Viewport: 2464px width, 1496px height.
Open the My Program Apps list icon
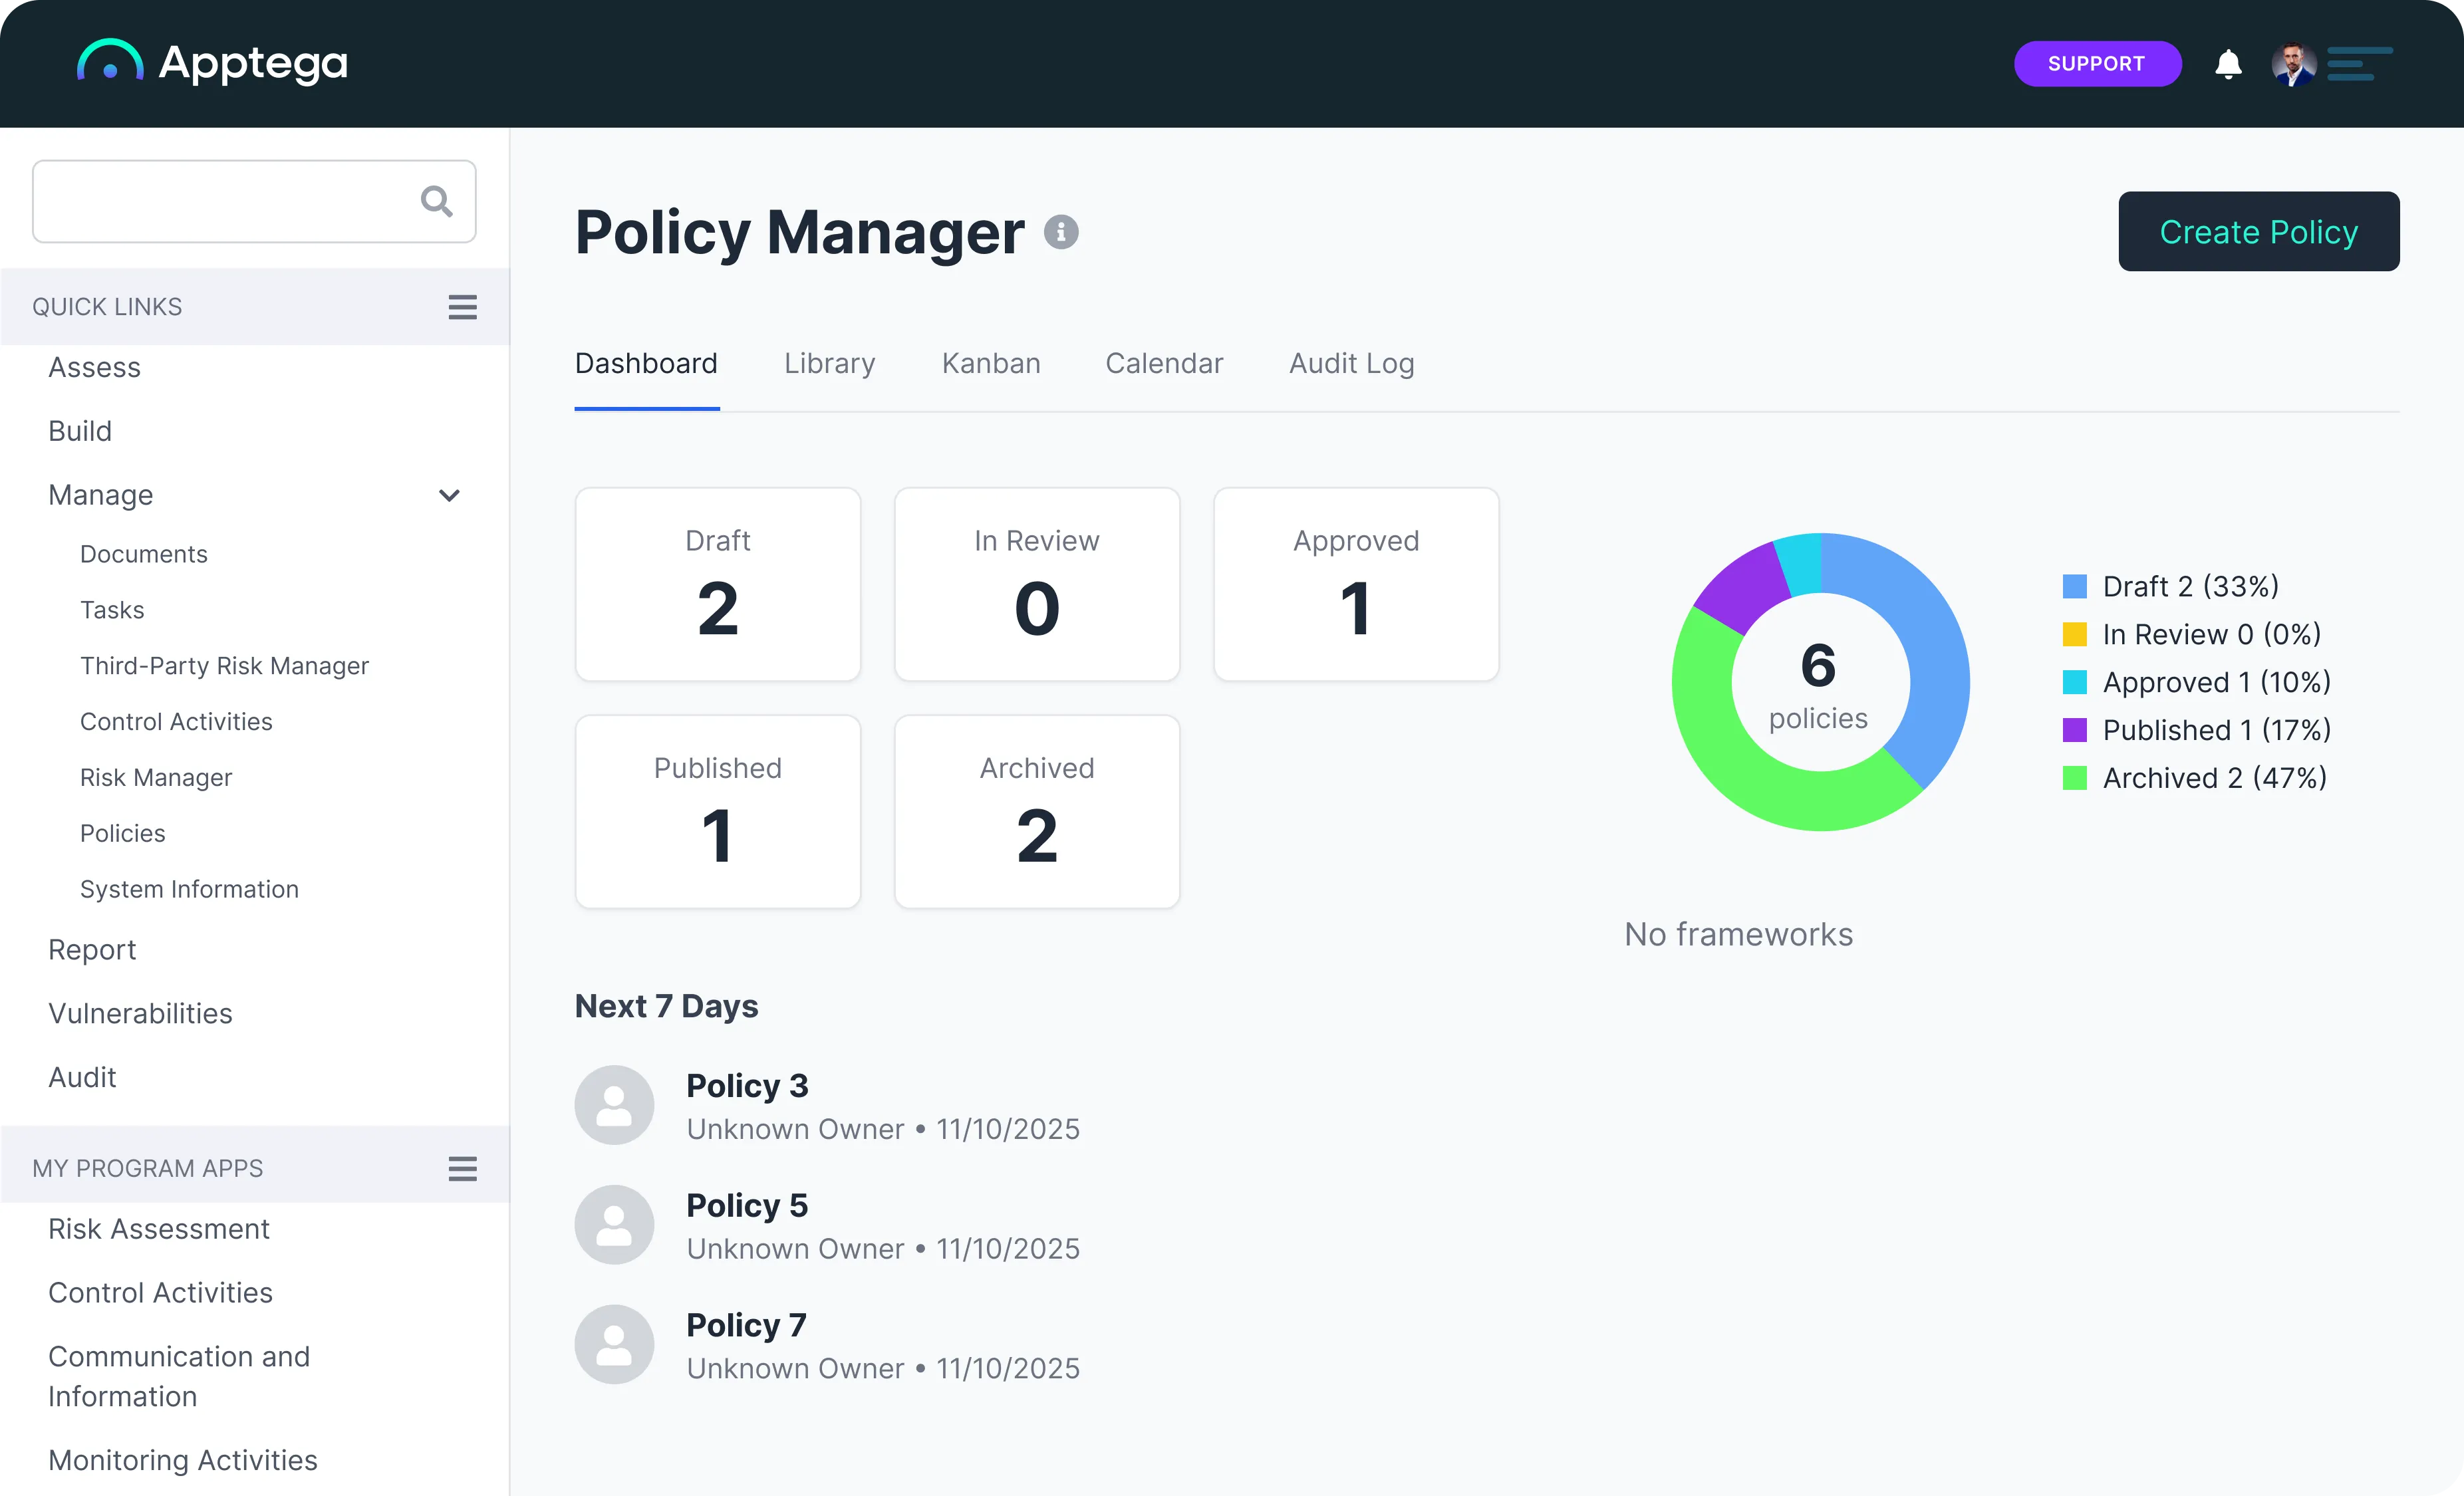(461, 1167)
